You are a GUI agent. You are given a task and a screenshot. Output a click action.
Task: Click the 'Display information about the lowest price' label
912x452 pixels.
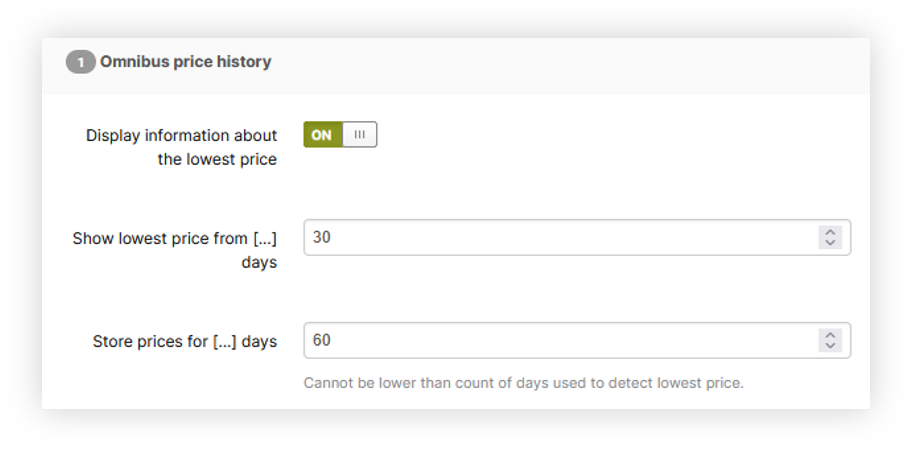[x=181, y=147]
